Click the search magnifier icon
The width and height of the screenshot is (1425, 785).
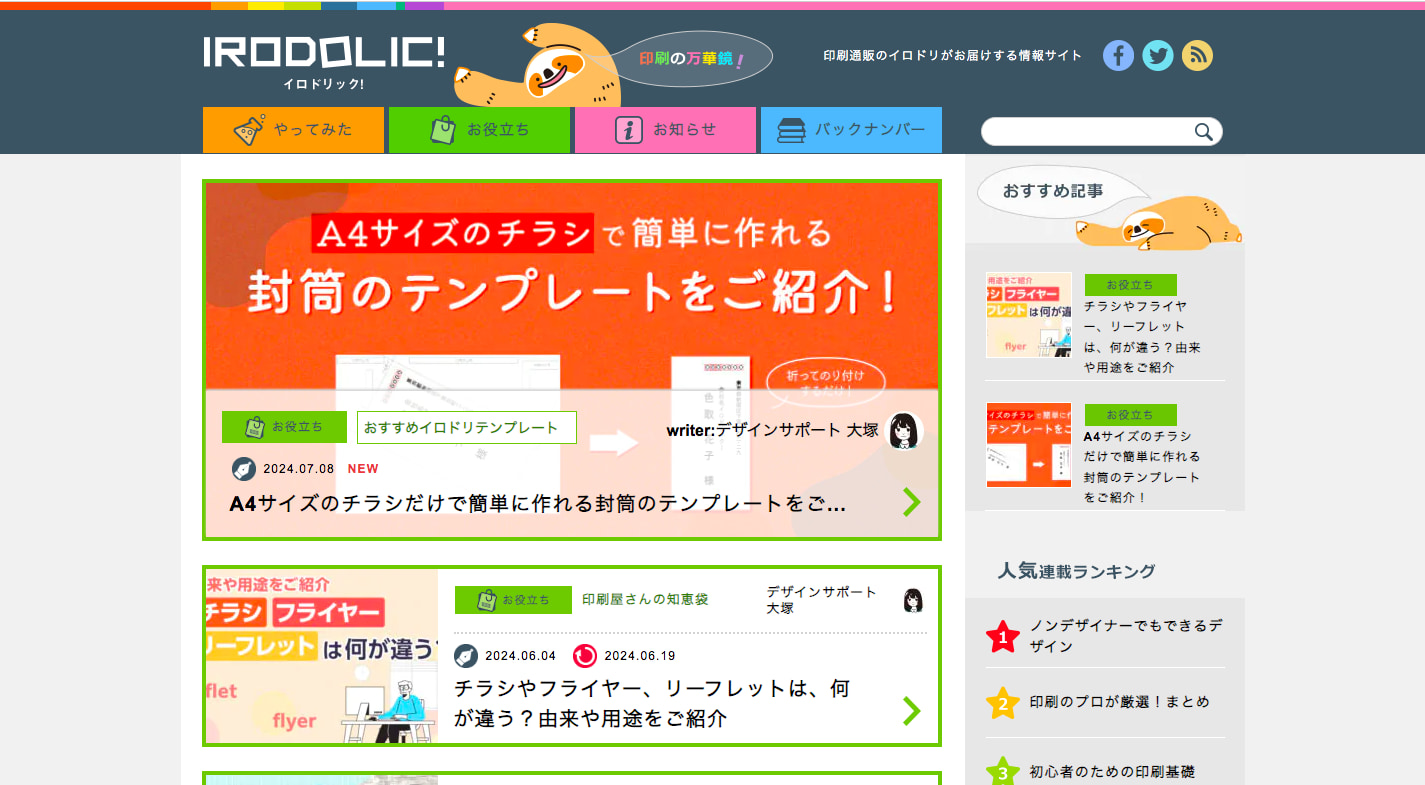pyautogui.click(x=1204, y=132)
